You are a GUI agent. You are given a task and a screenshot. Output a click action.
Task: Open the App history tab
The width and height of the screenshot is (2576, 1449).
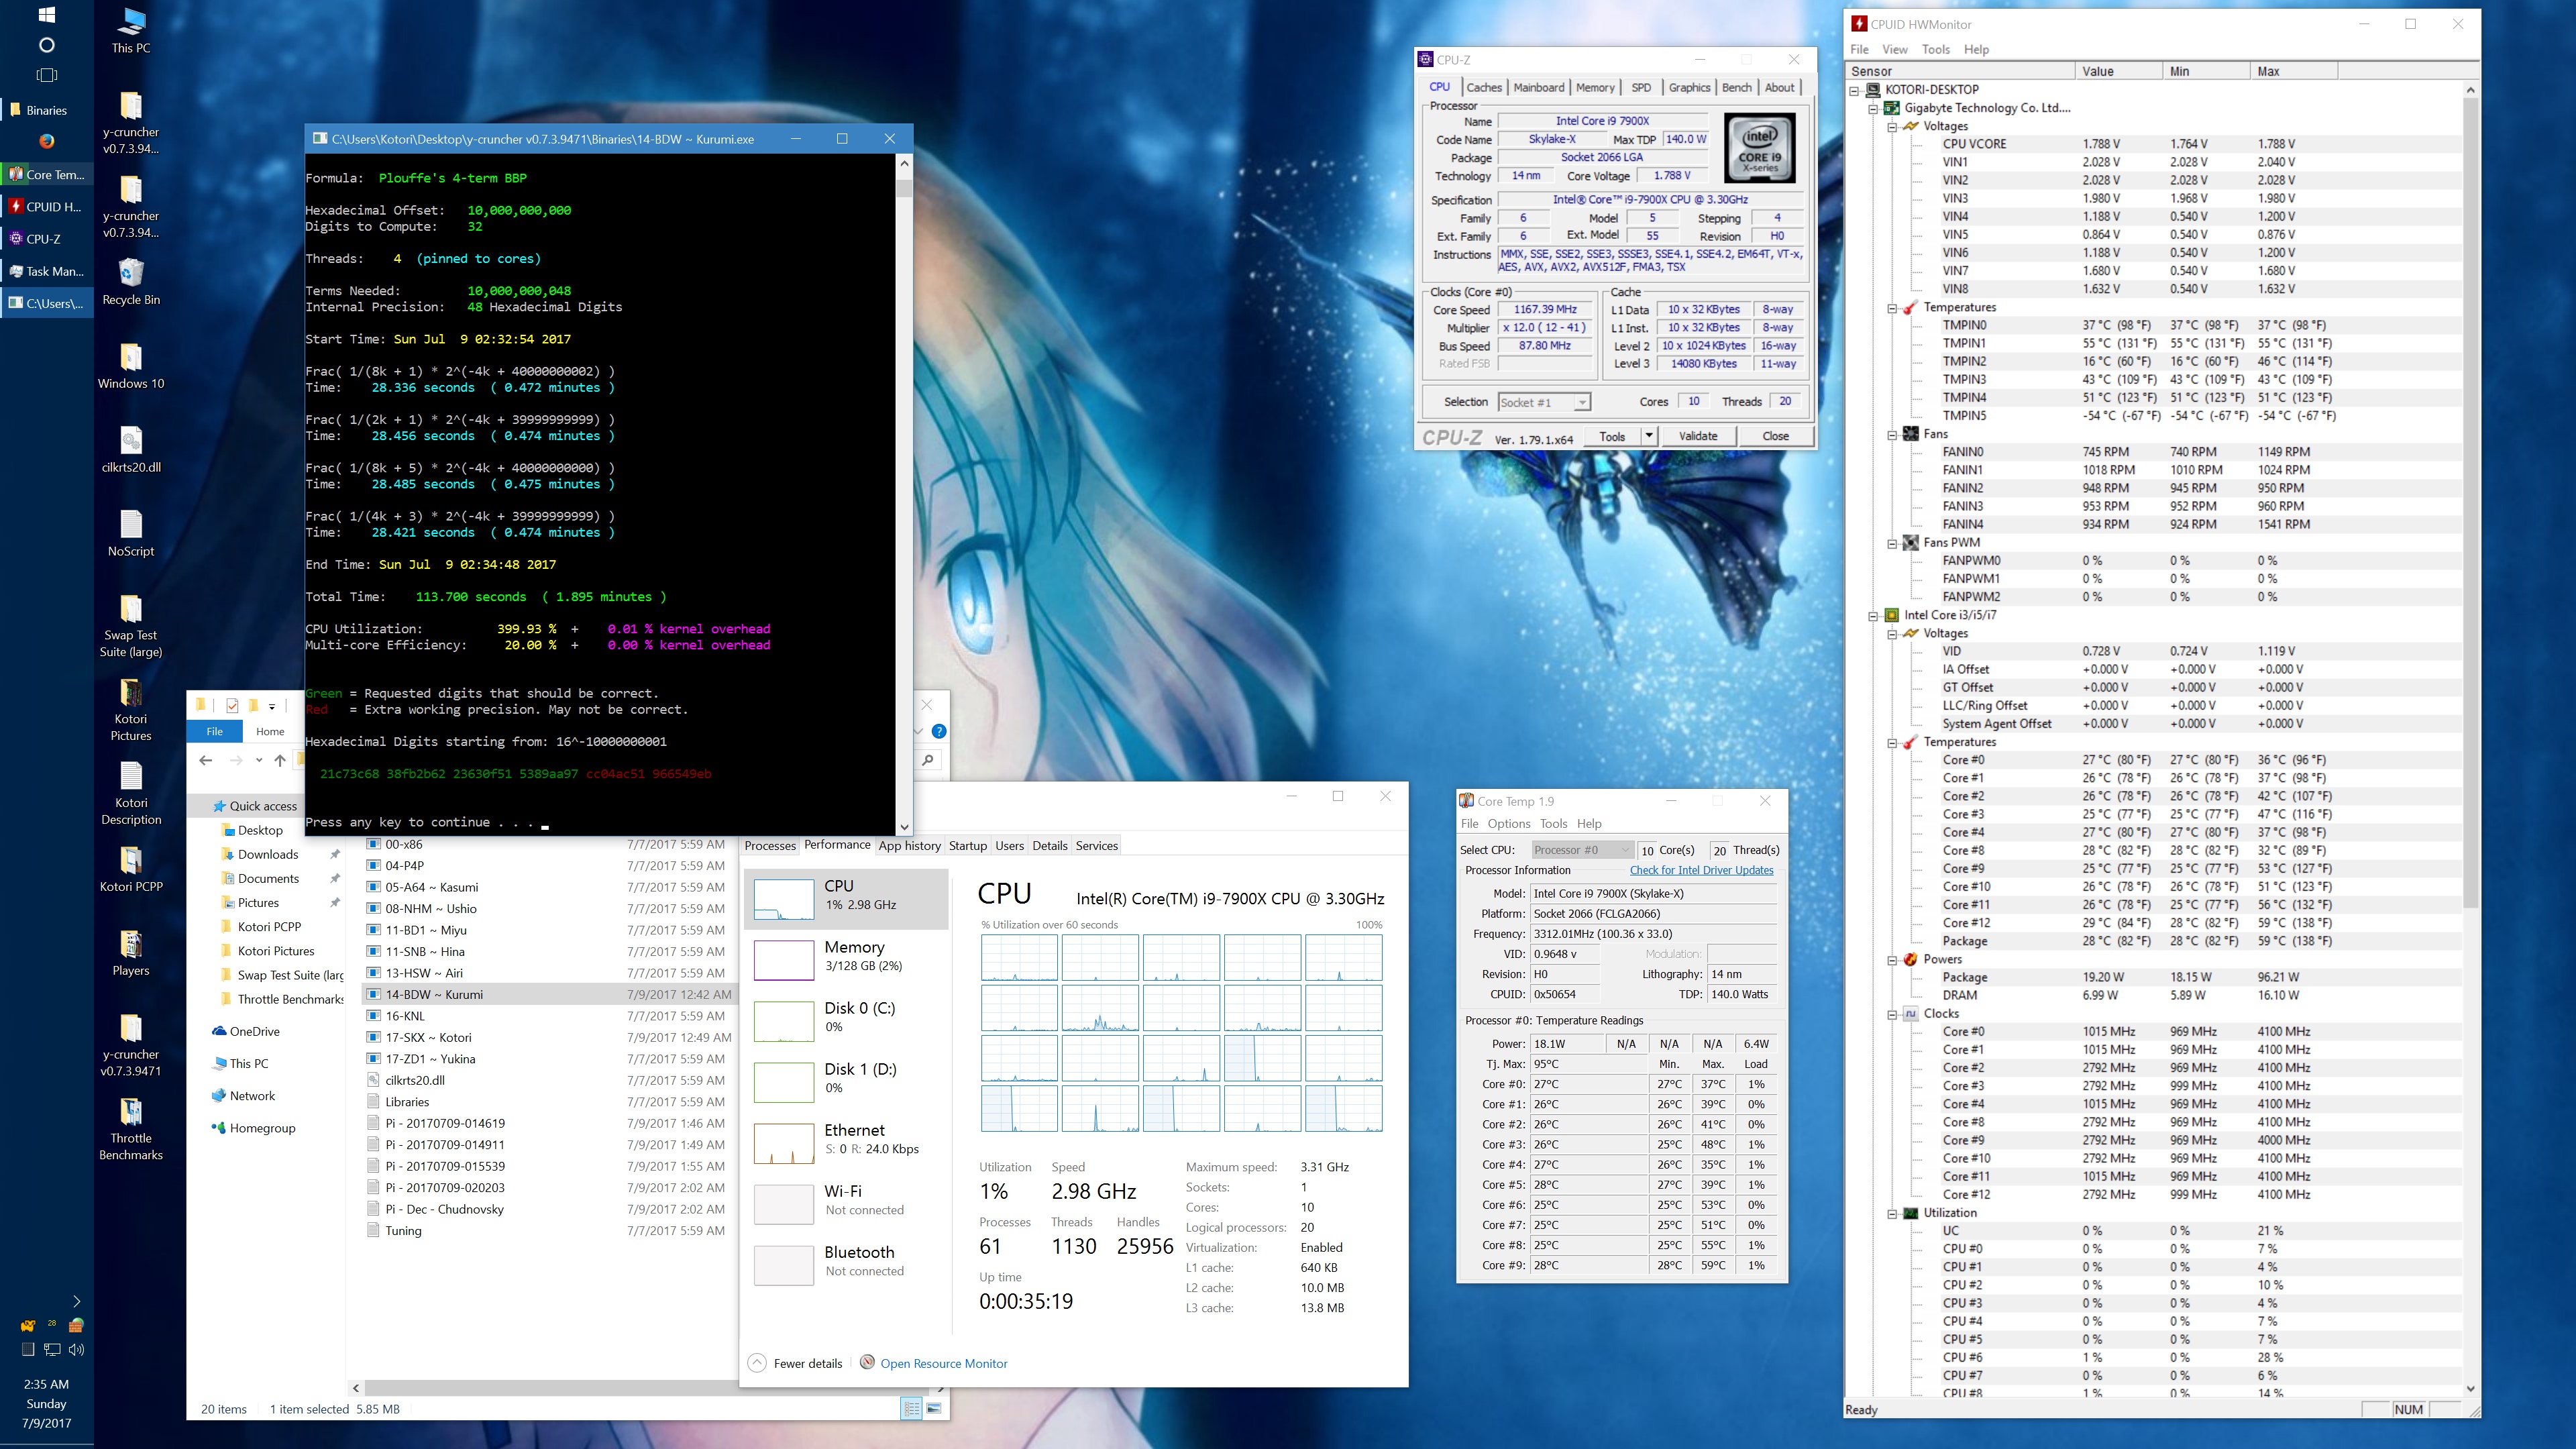pyautogui.click(x=909, y=845)
